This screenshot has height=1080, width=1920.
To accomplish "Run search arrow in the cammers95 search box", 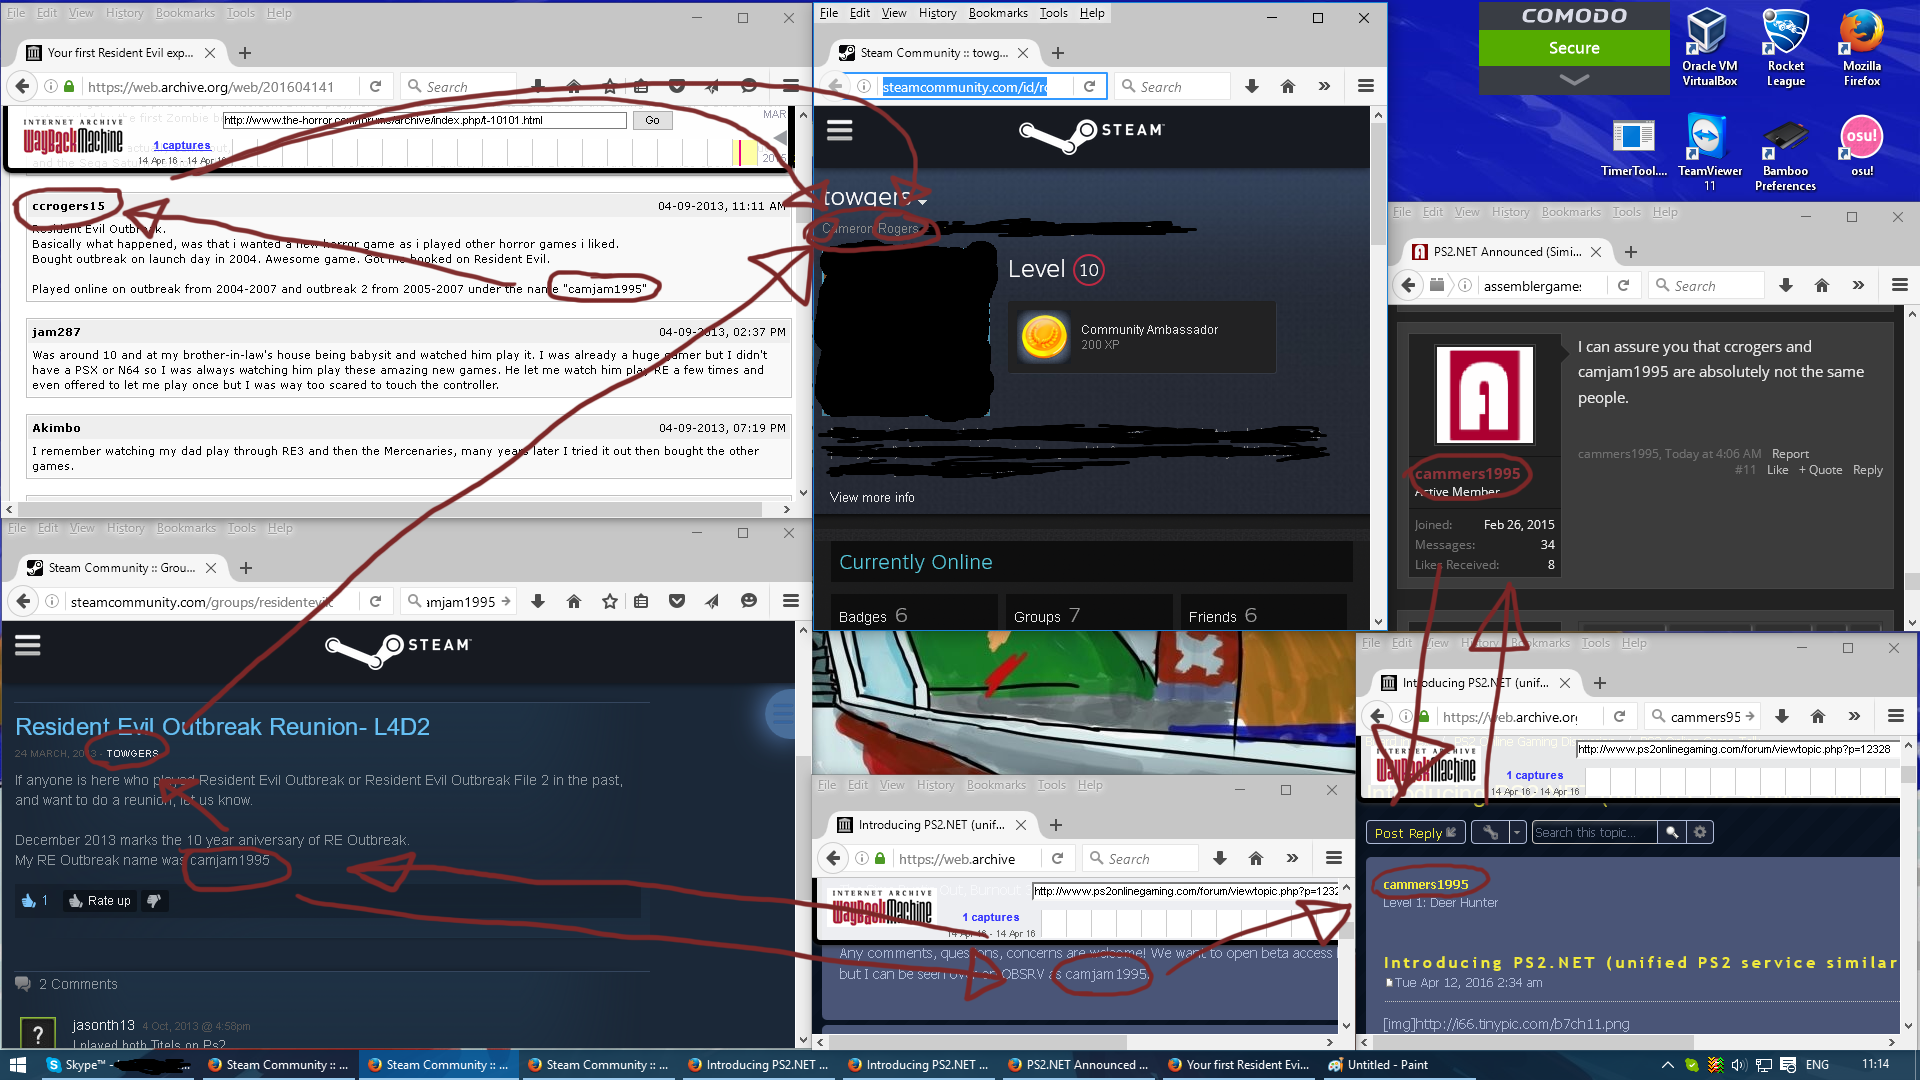I will (x=1750, y=717).
